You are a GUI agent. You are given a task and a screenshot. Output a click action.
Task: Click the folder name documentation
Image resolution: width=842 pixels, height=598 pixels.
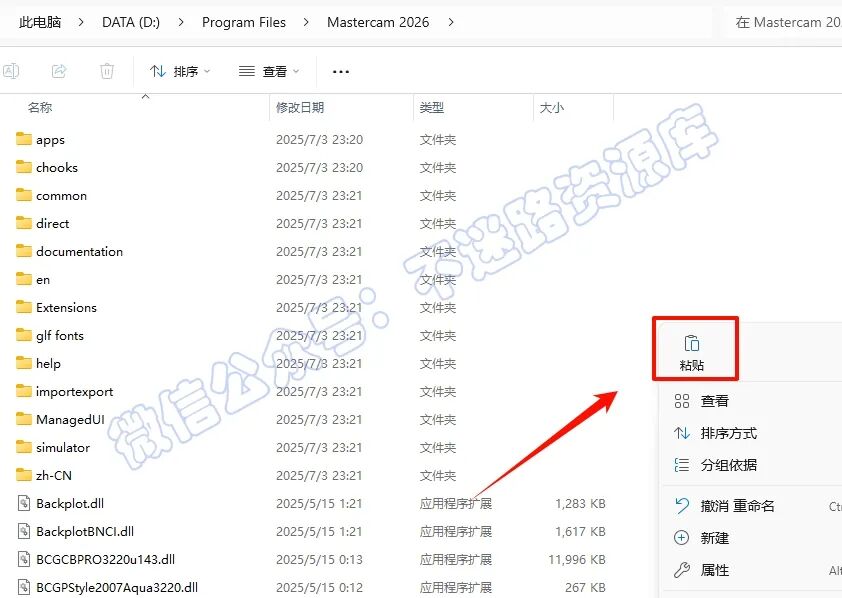pyautogui.click(x=79, y=251)
